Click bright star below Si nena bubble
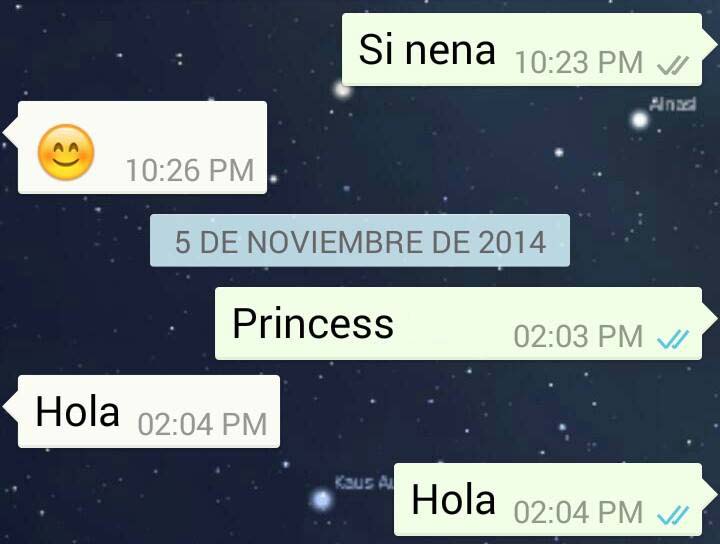The width and height of the screenshot is (720, 544). coord(342,90)
